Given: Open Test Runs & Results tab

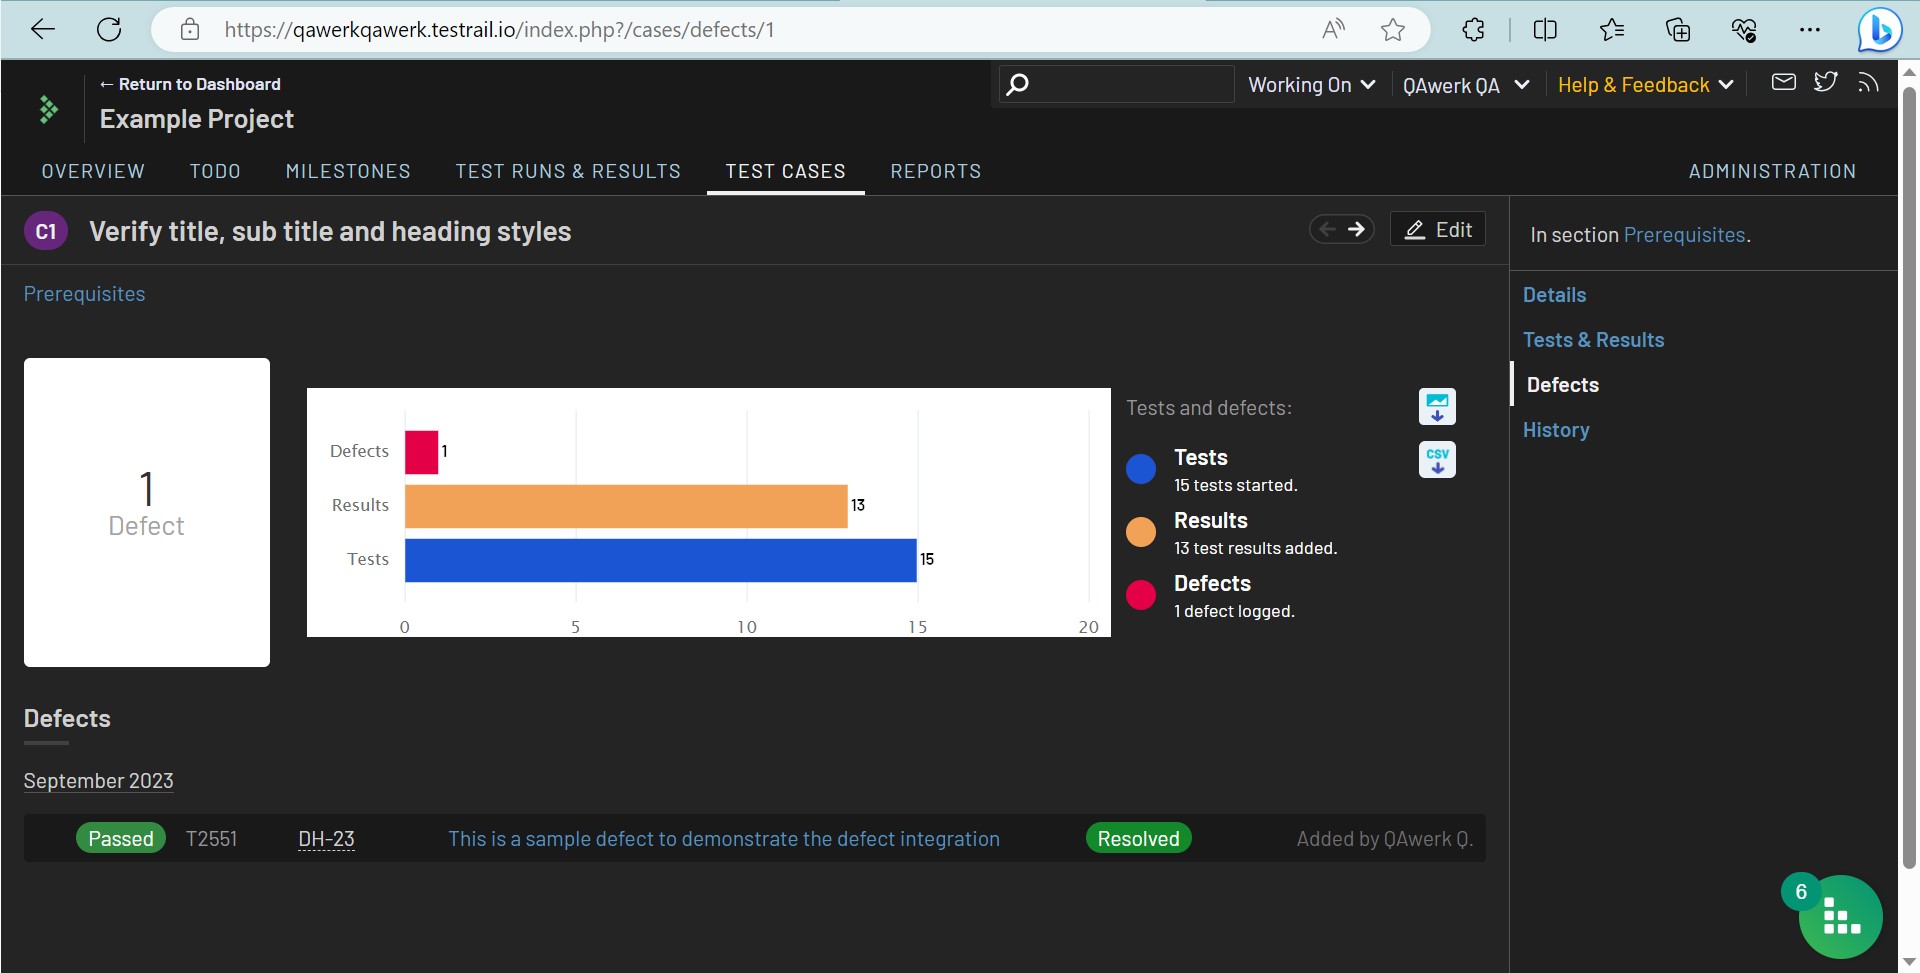Looking at the screenshot, I should pyautogui.click(x=568, y=171).
